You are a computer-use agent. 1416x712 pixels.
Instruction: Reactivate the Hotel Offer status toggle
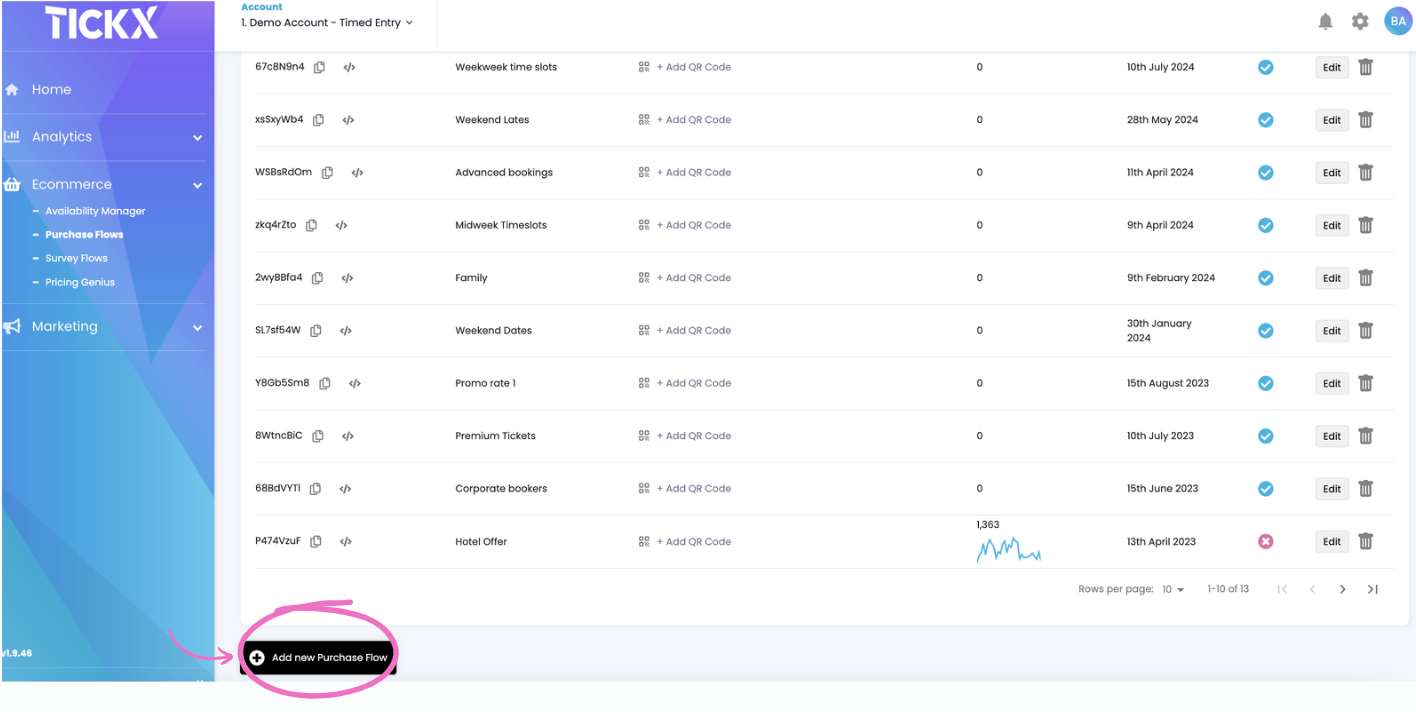(1265, 541)
